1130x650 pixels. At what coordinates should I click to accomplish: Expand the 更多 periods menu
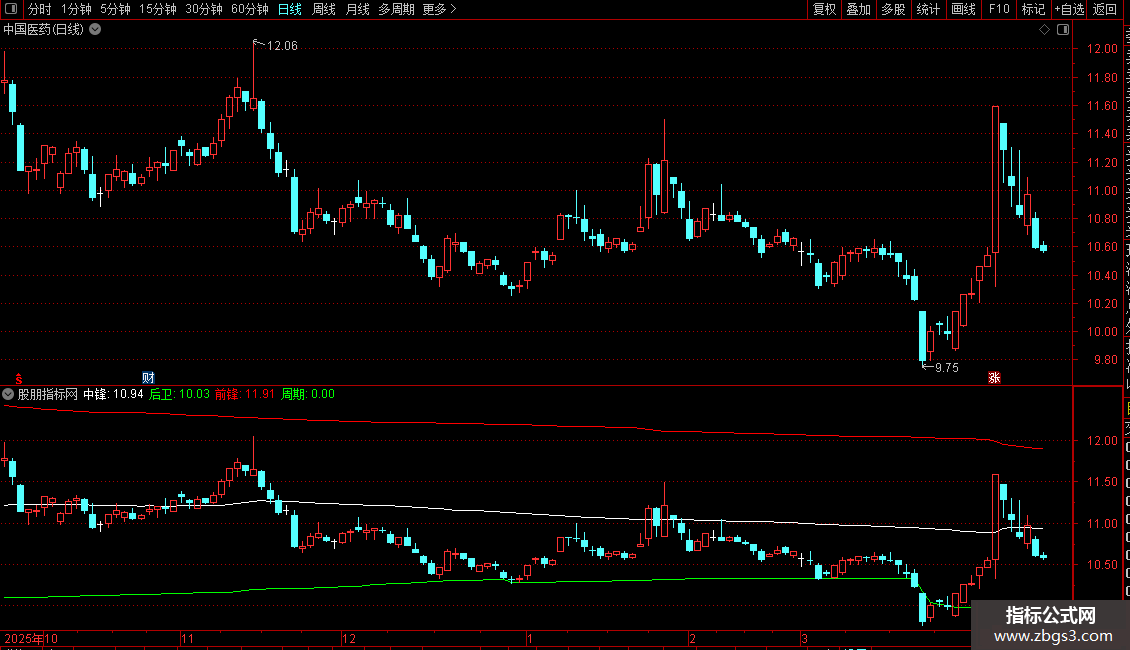coord(439,9)
